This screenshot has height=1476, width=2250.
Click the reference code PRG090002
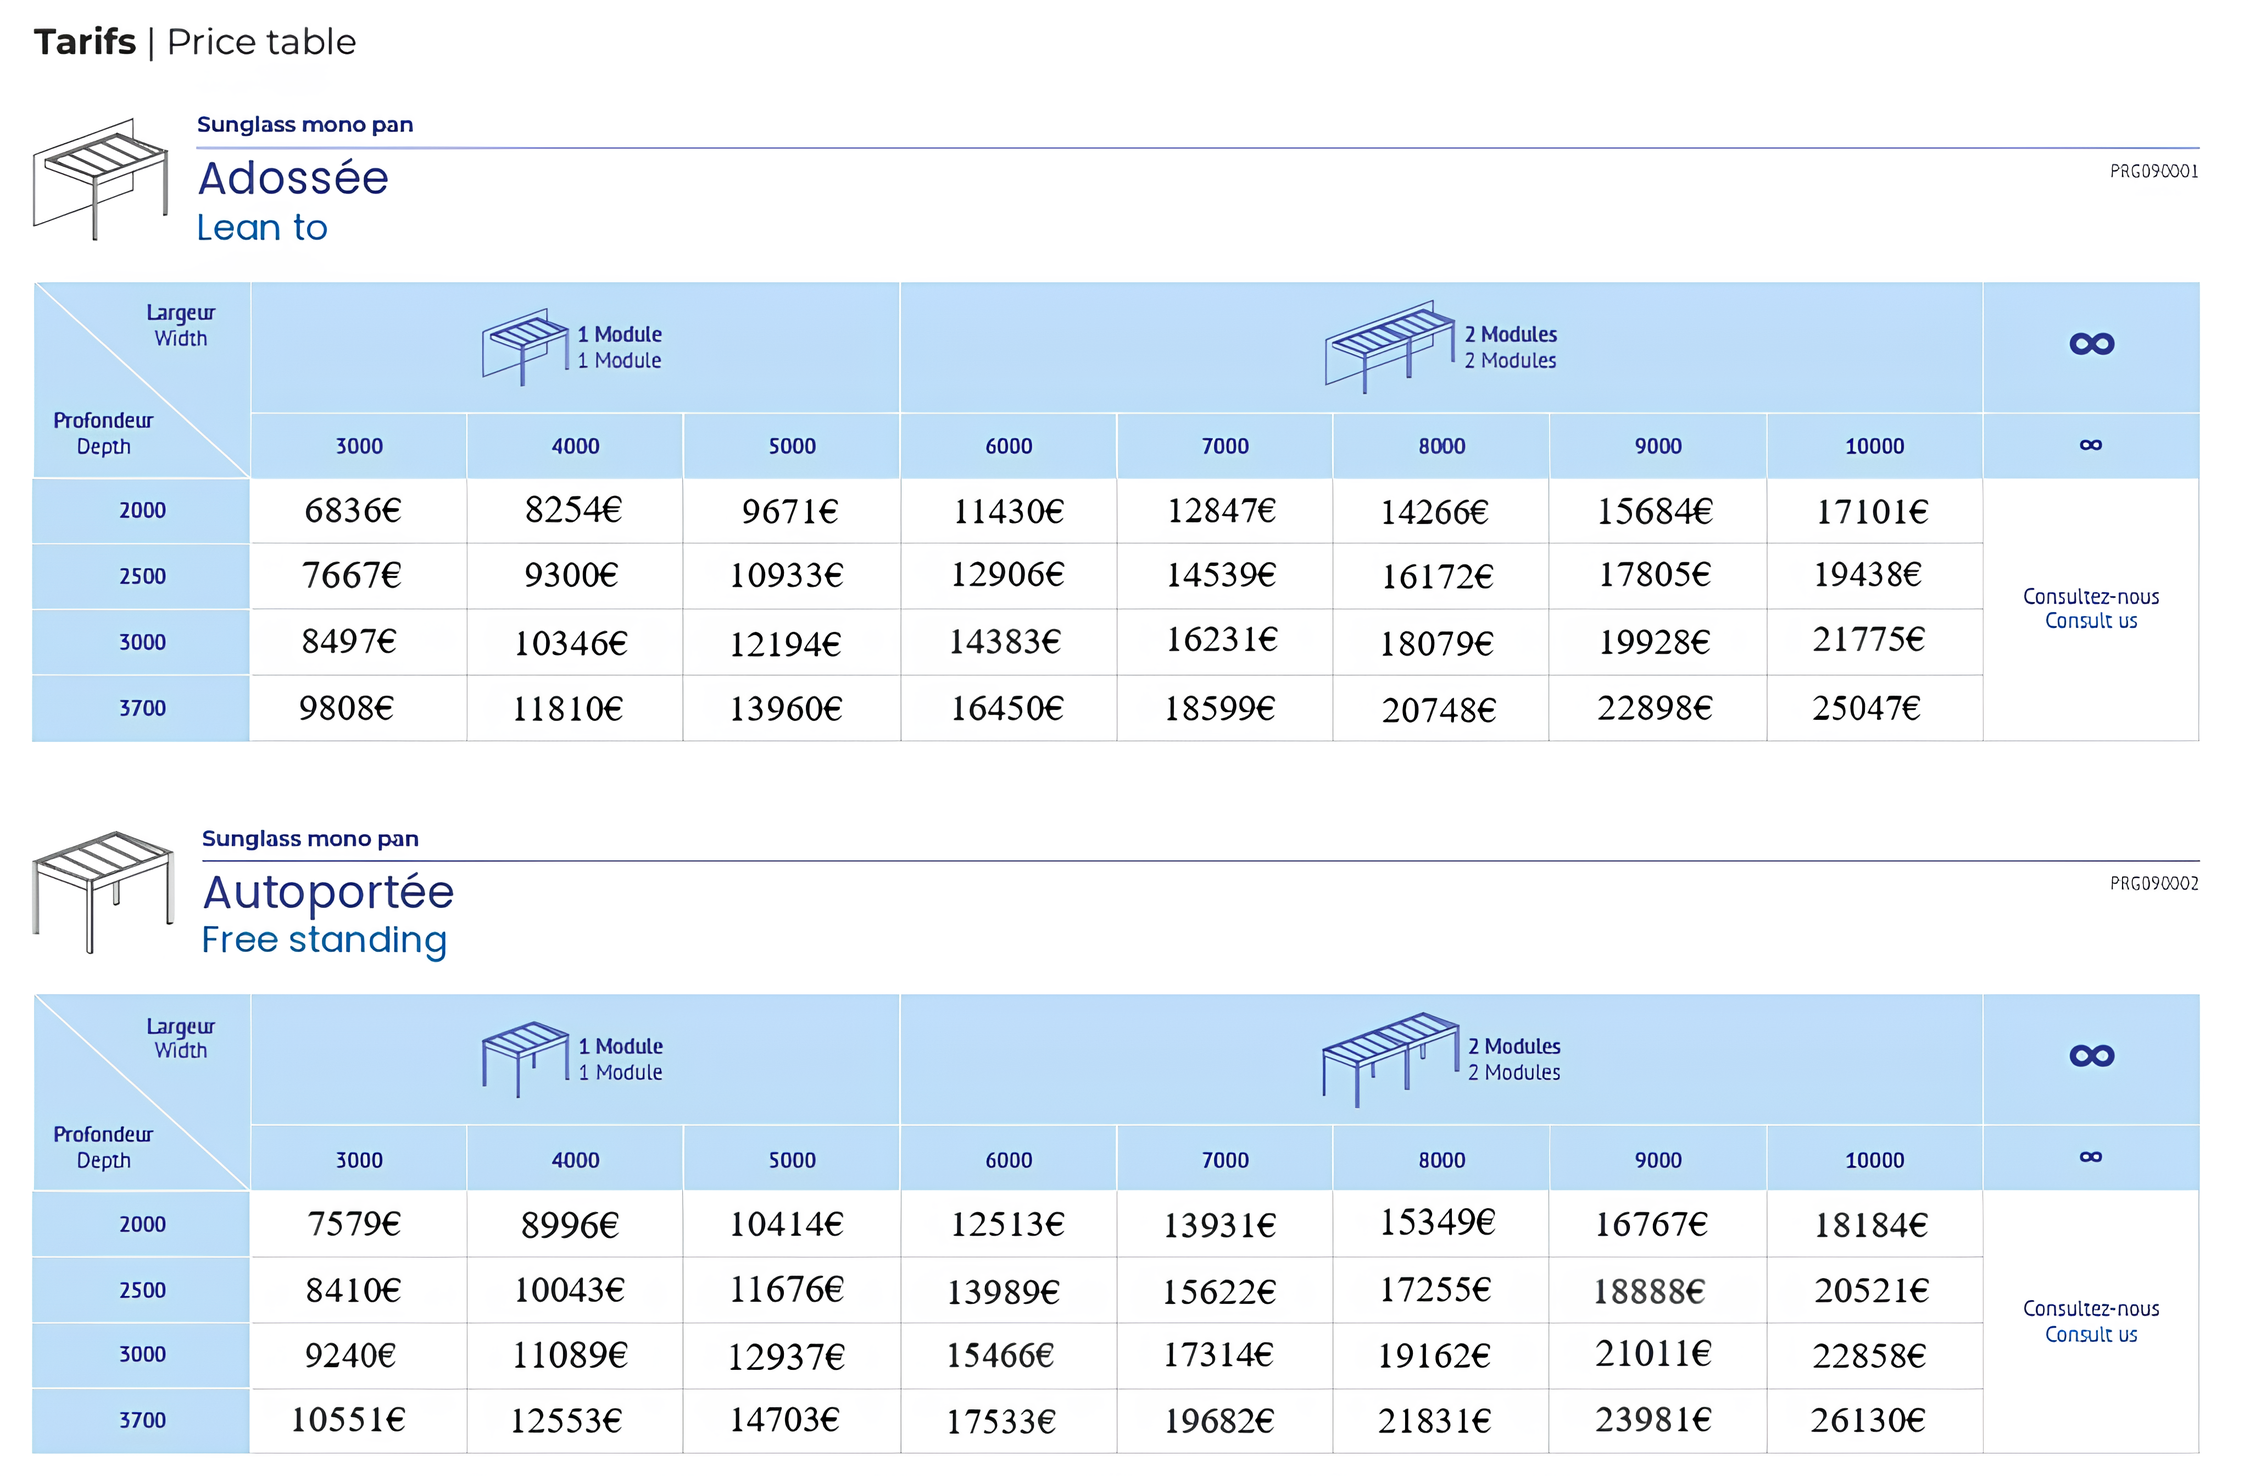click(2154, 884)
